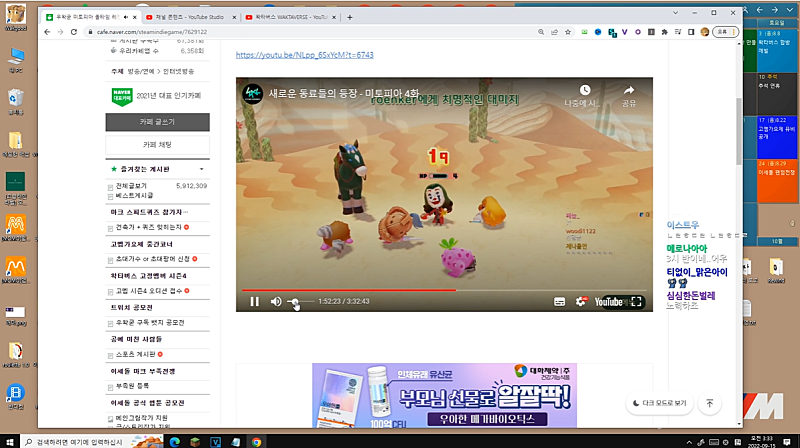Pause the YouTube video
The image size is (800, 448).
click(x=255, y=302)
